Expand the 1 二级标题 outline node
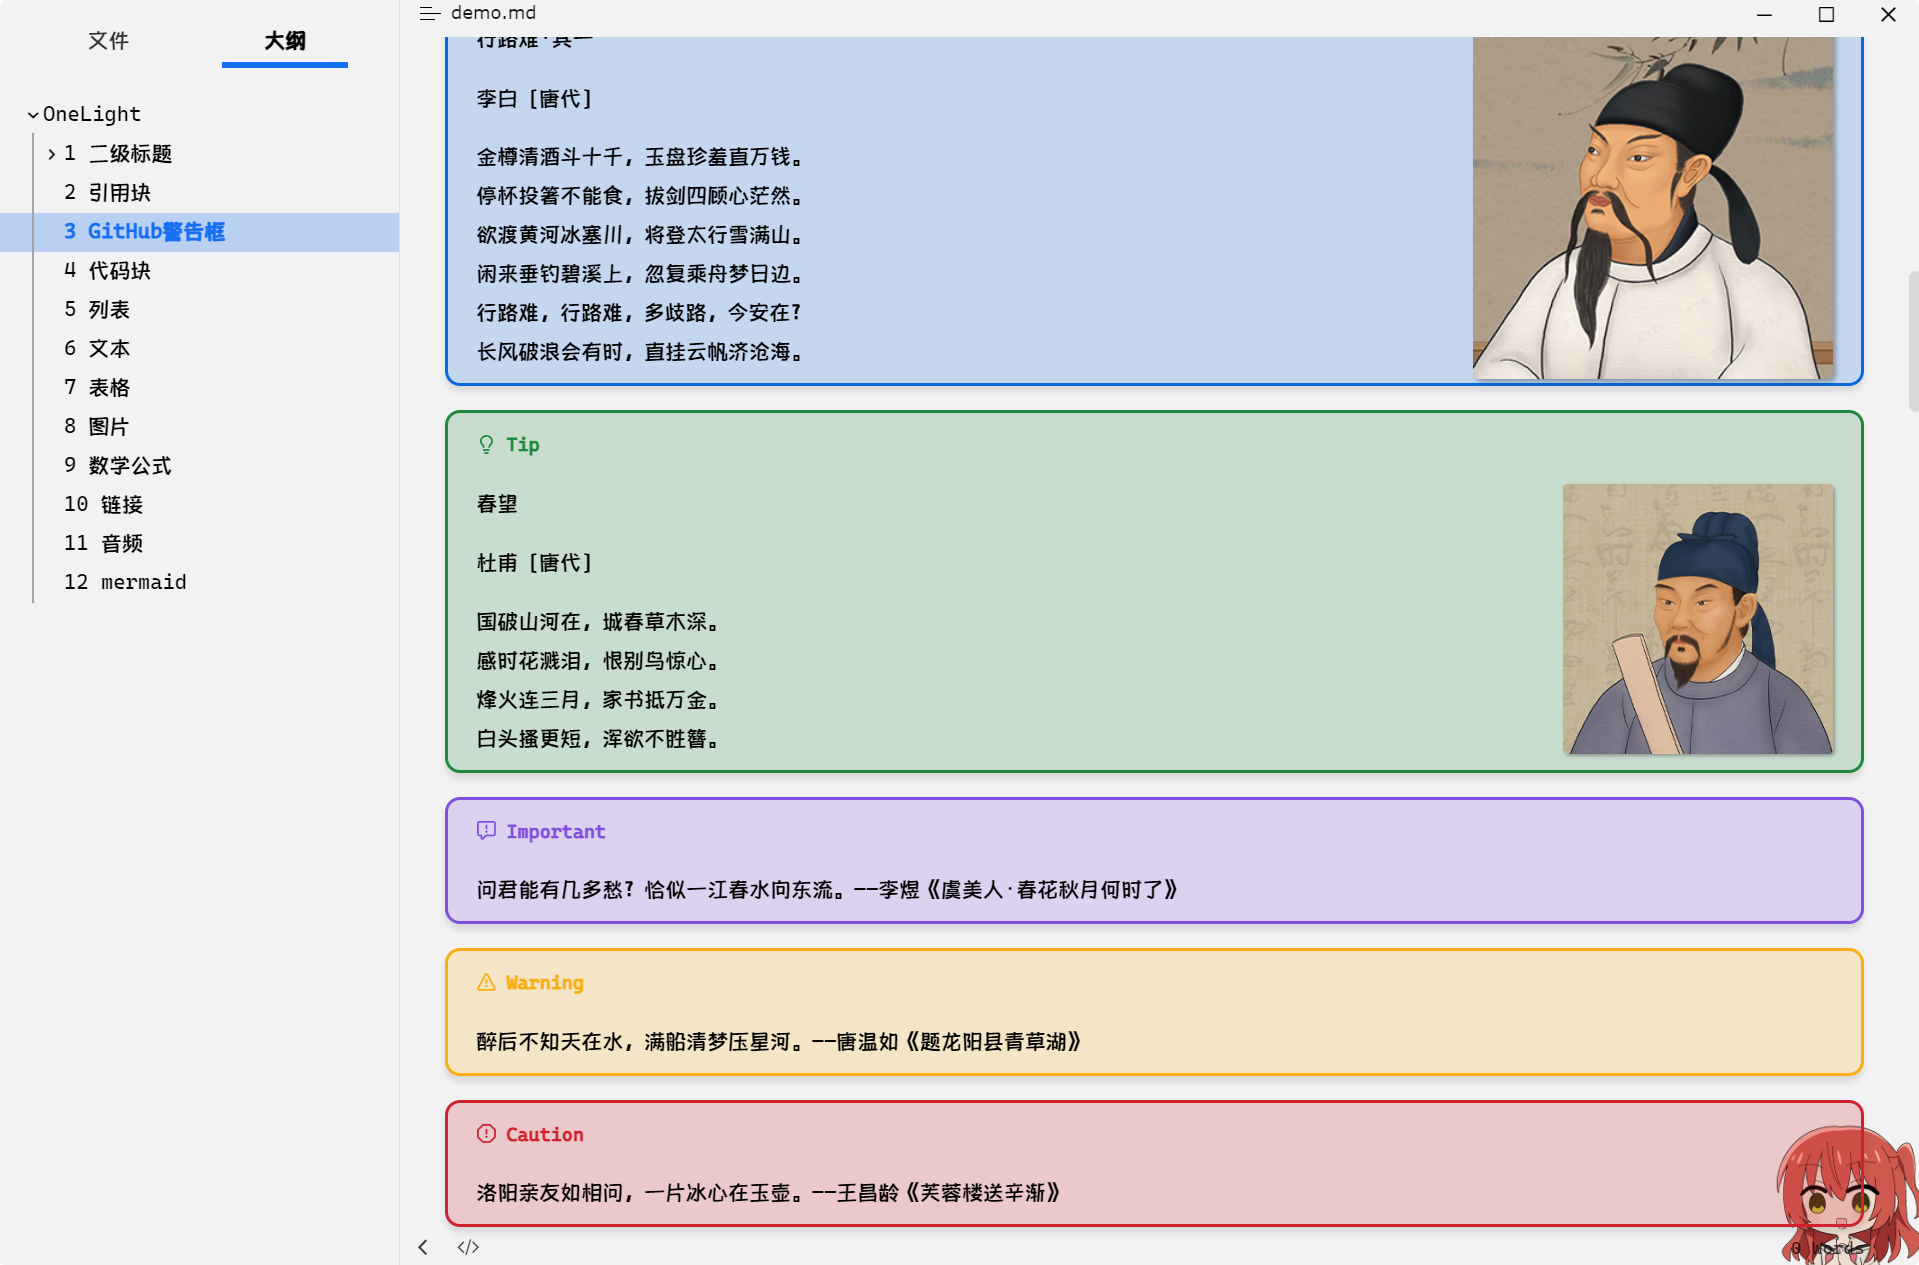This screenshot has width=1919, height=1265. [51, 154]
